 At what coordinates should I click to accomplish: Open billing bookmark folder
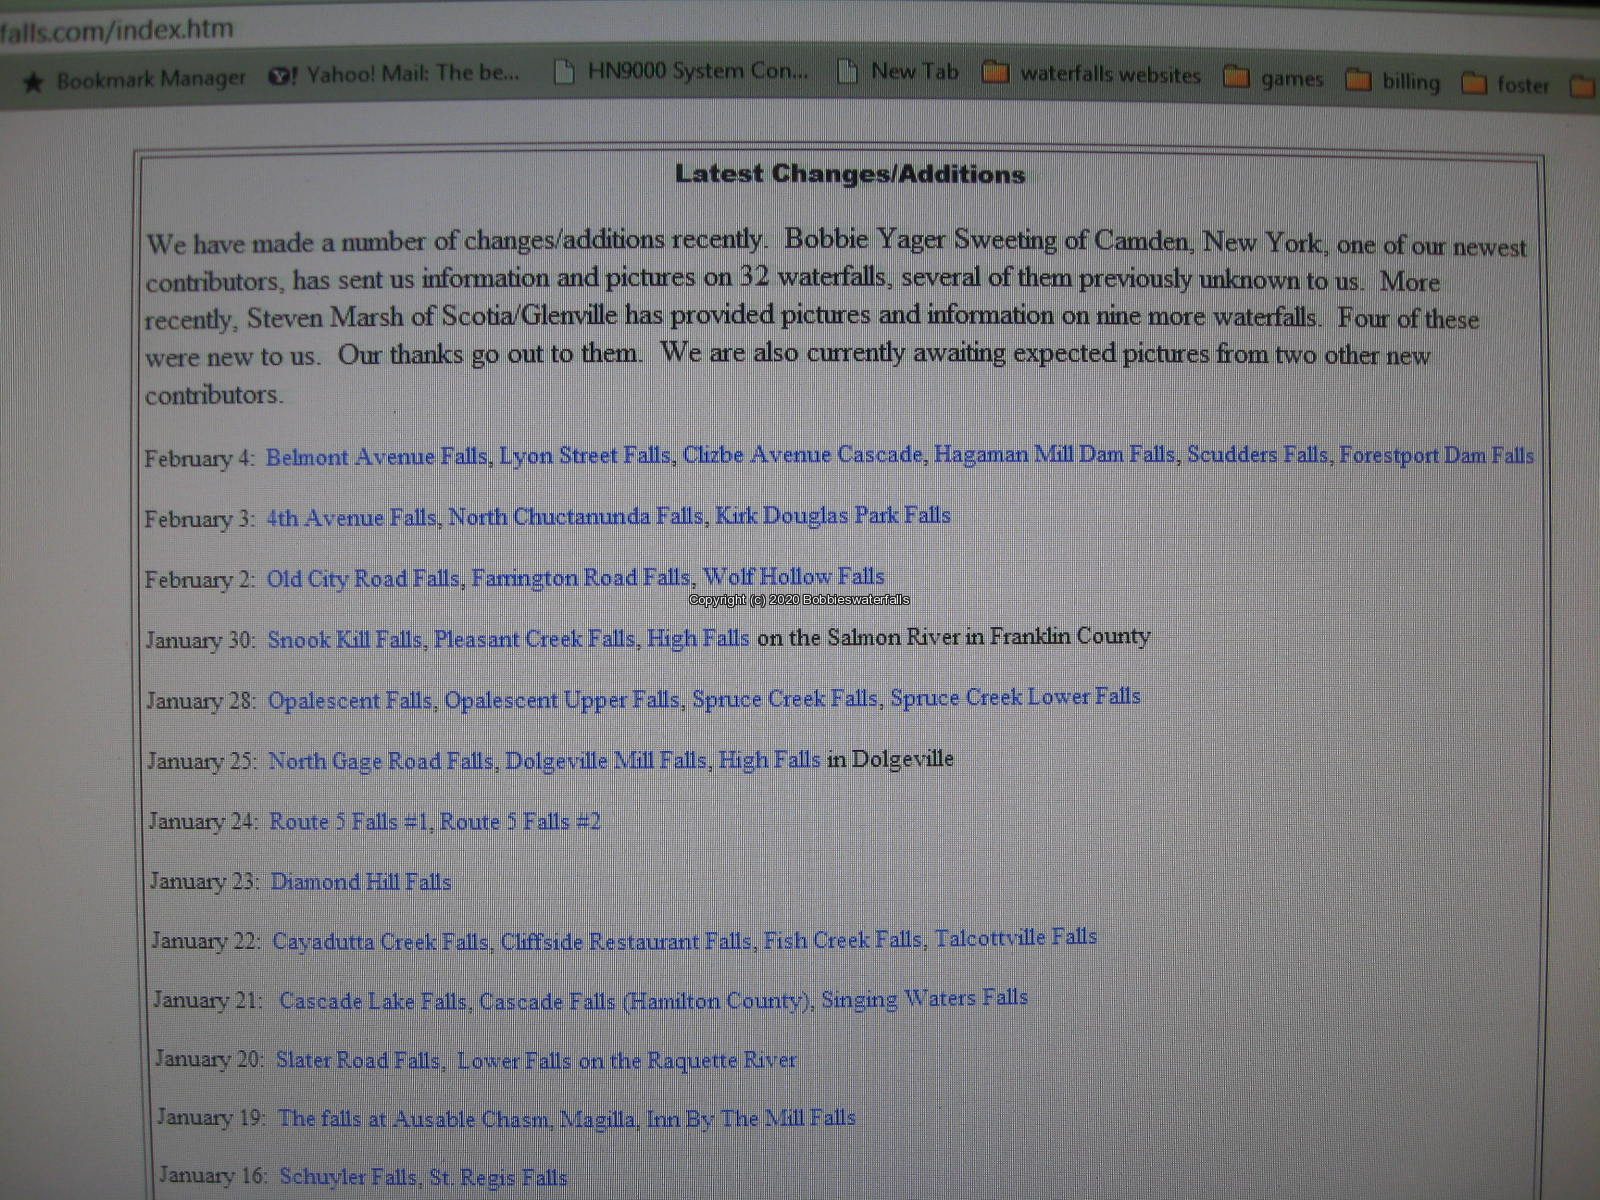(1394, 81)
